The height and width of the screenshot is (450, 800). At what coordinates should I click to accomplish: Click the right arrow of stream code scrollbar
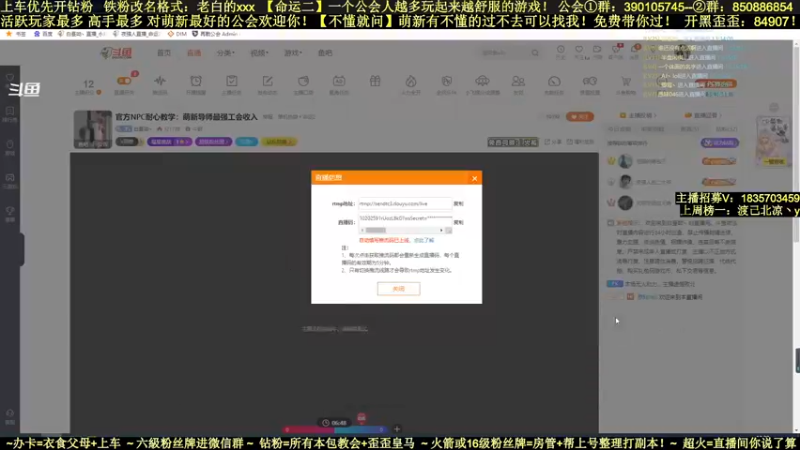[441, 230]
